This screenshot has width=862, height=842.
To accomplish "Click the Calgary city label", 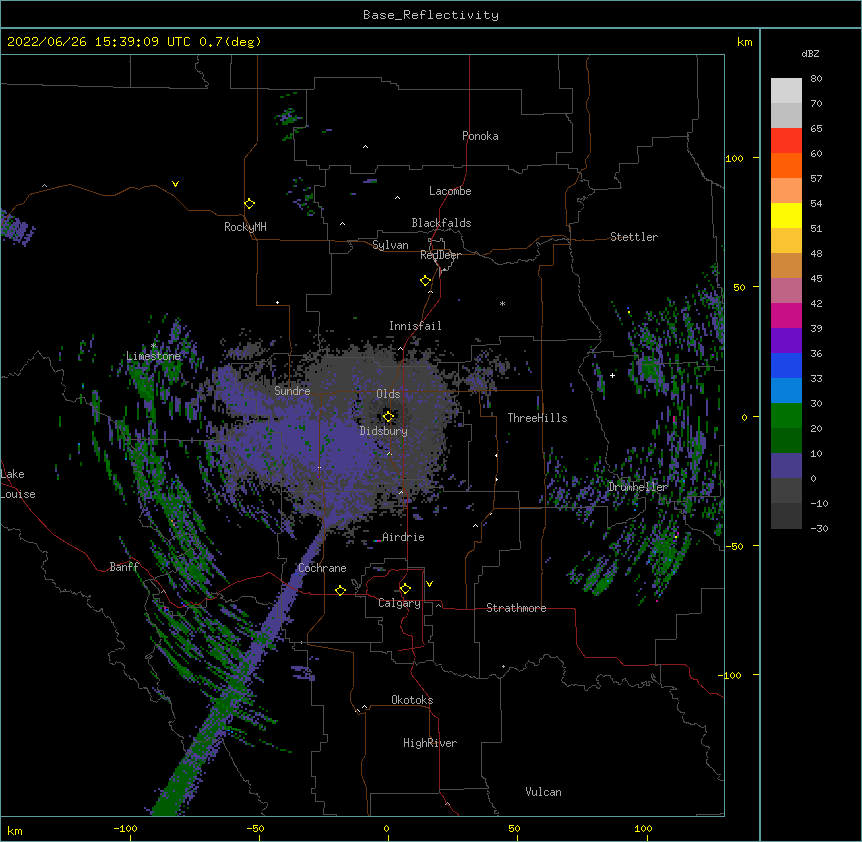I will pyautogui.click(x=399, y=603).
